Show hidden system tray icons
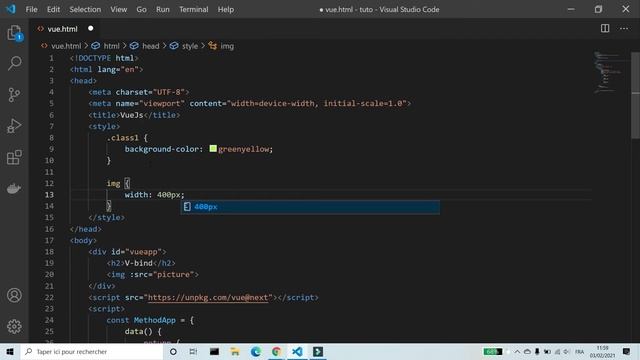The image size is (640, 360). click(x=517, y=351)
